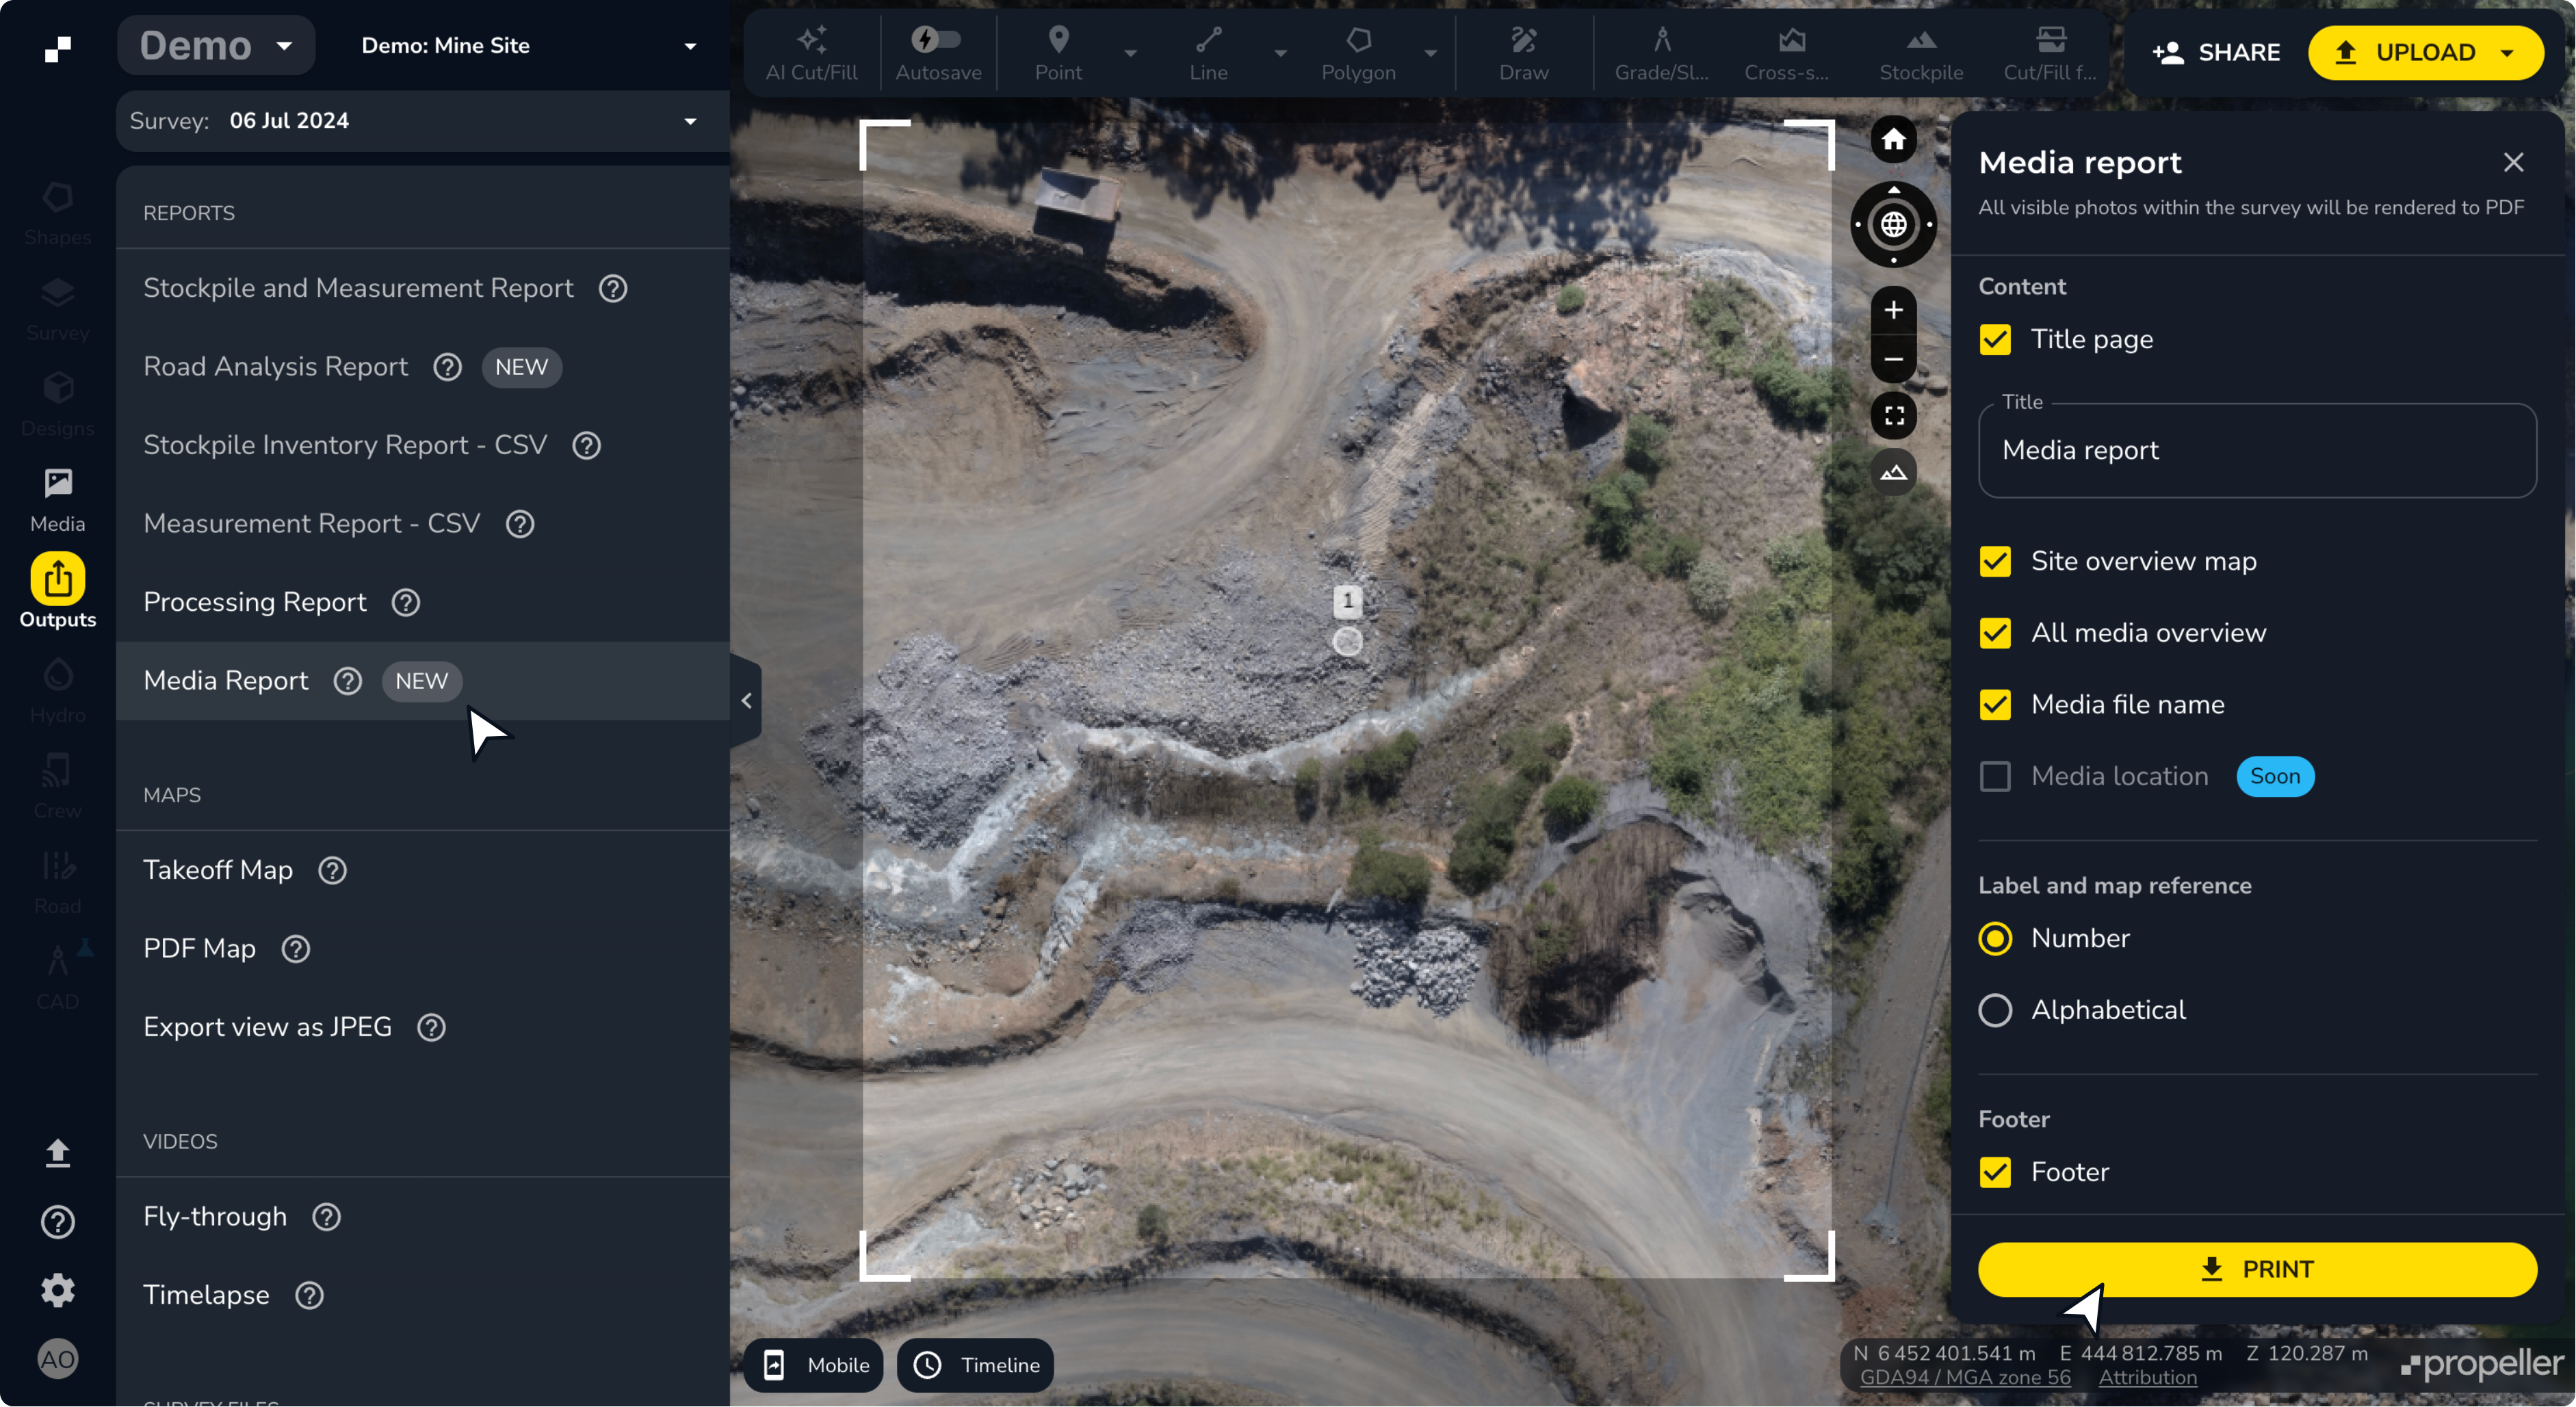The height and width of the screenshot is (1407, 2576).
Task: Select the Grade/Slope tool
Action: [x=1661, y=53]
